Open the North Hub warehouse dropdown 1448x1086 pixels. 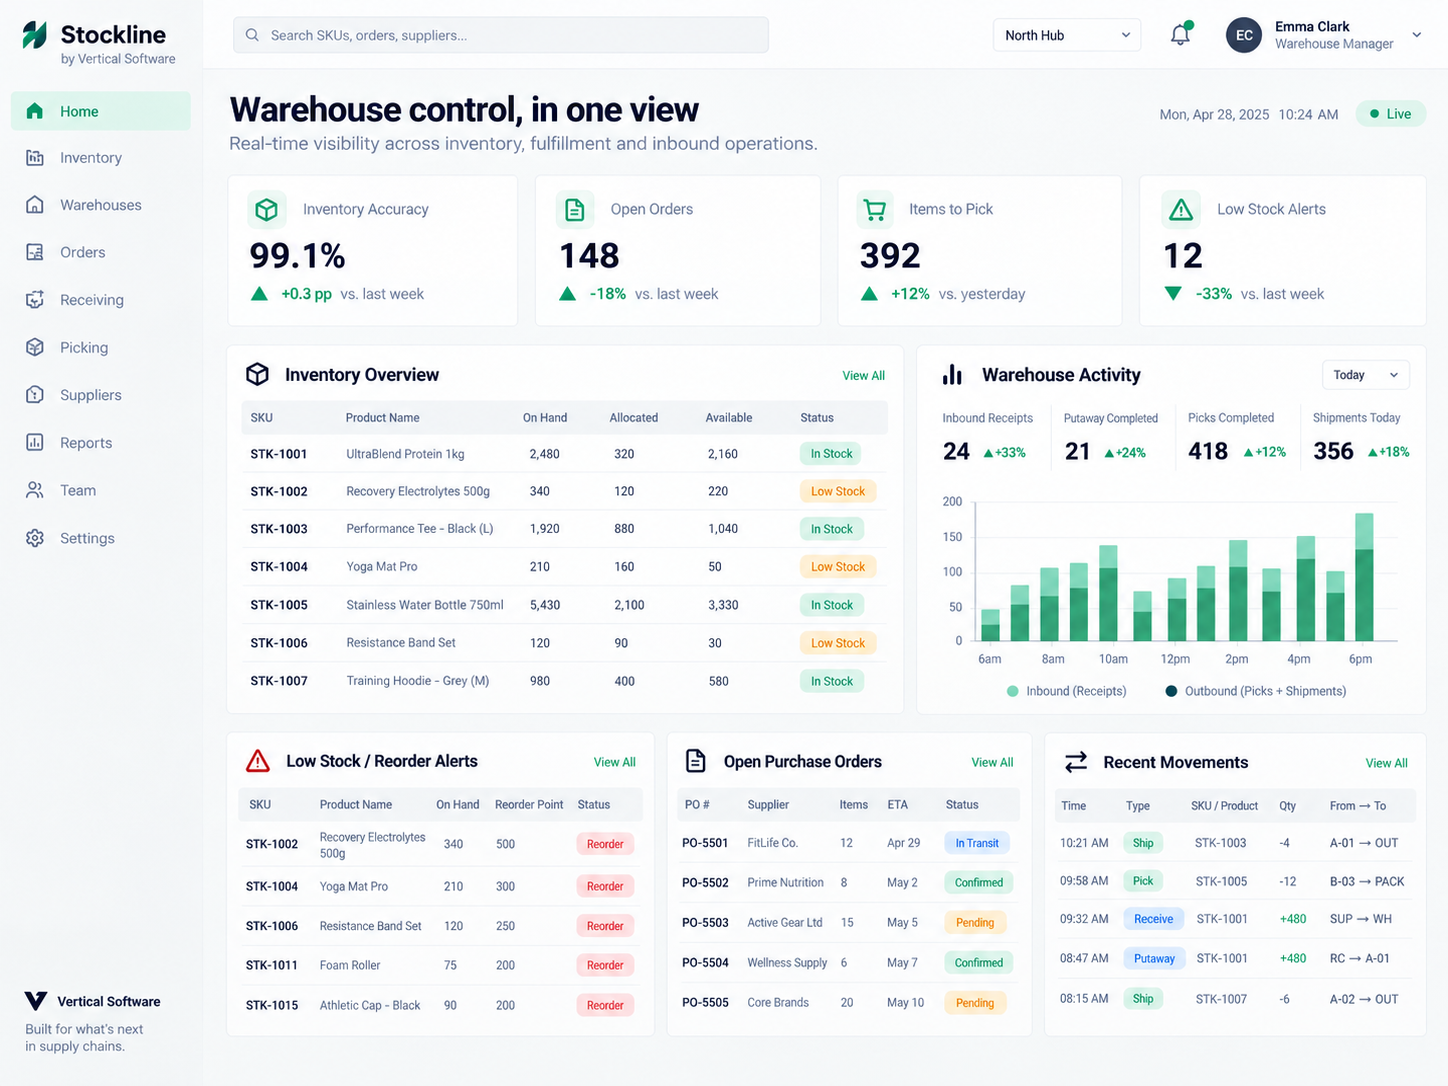[1067, 35]
